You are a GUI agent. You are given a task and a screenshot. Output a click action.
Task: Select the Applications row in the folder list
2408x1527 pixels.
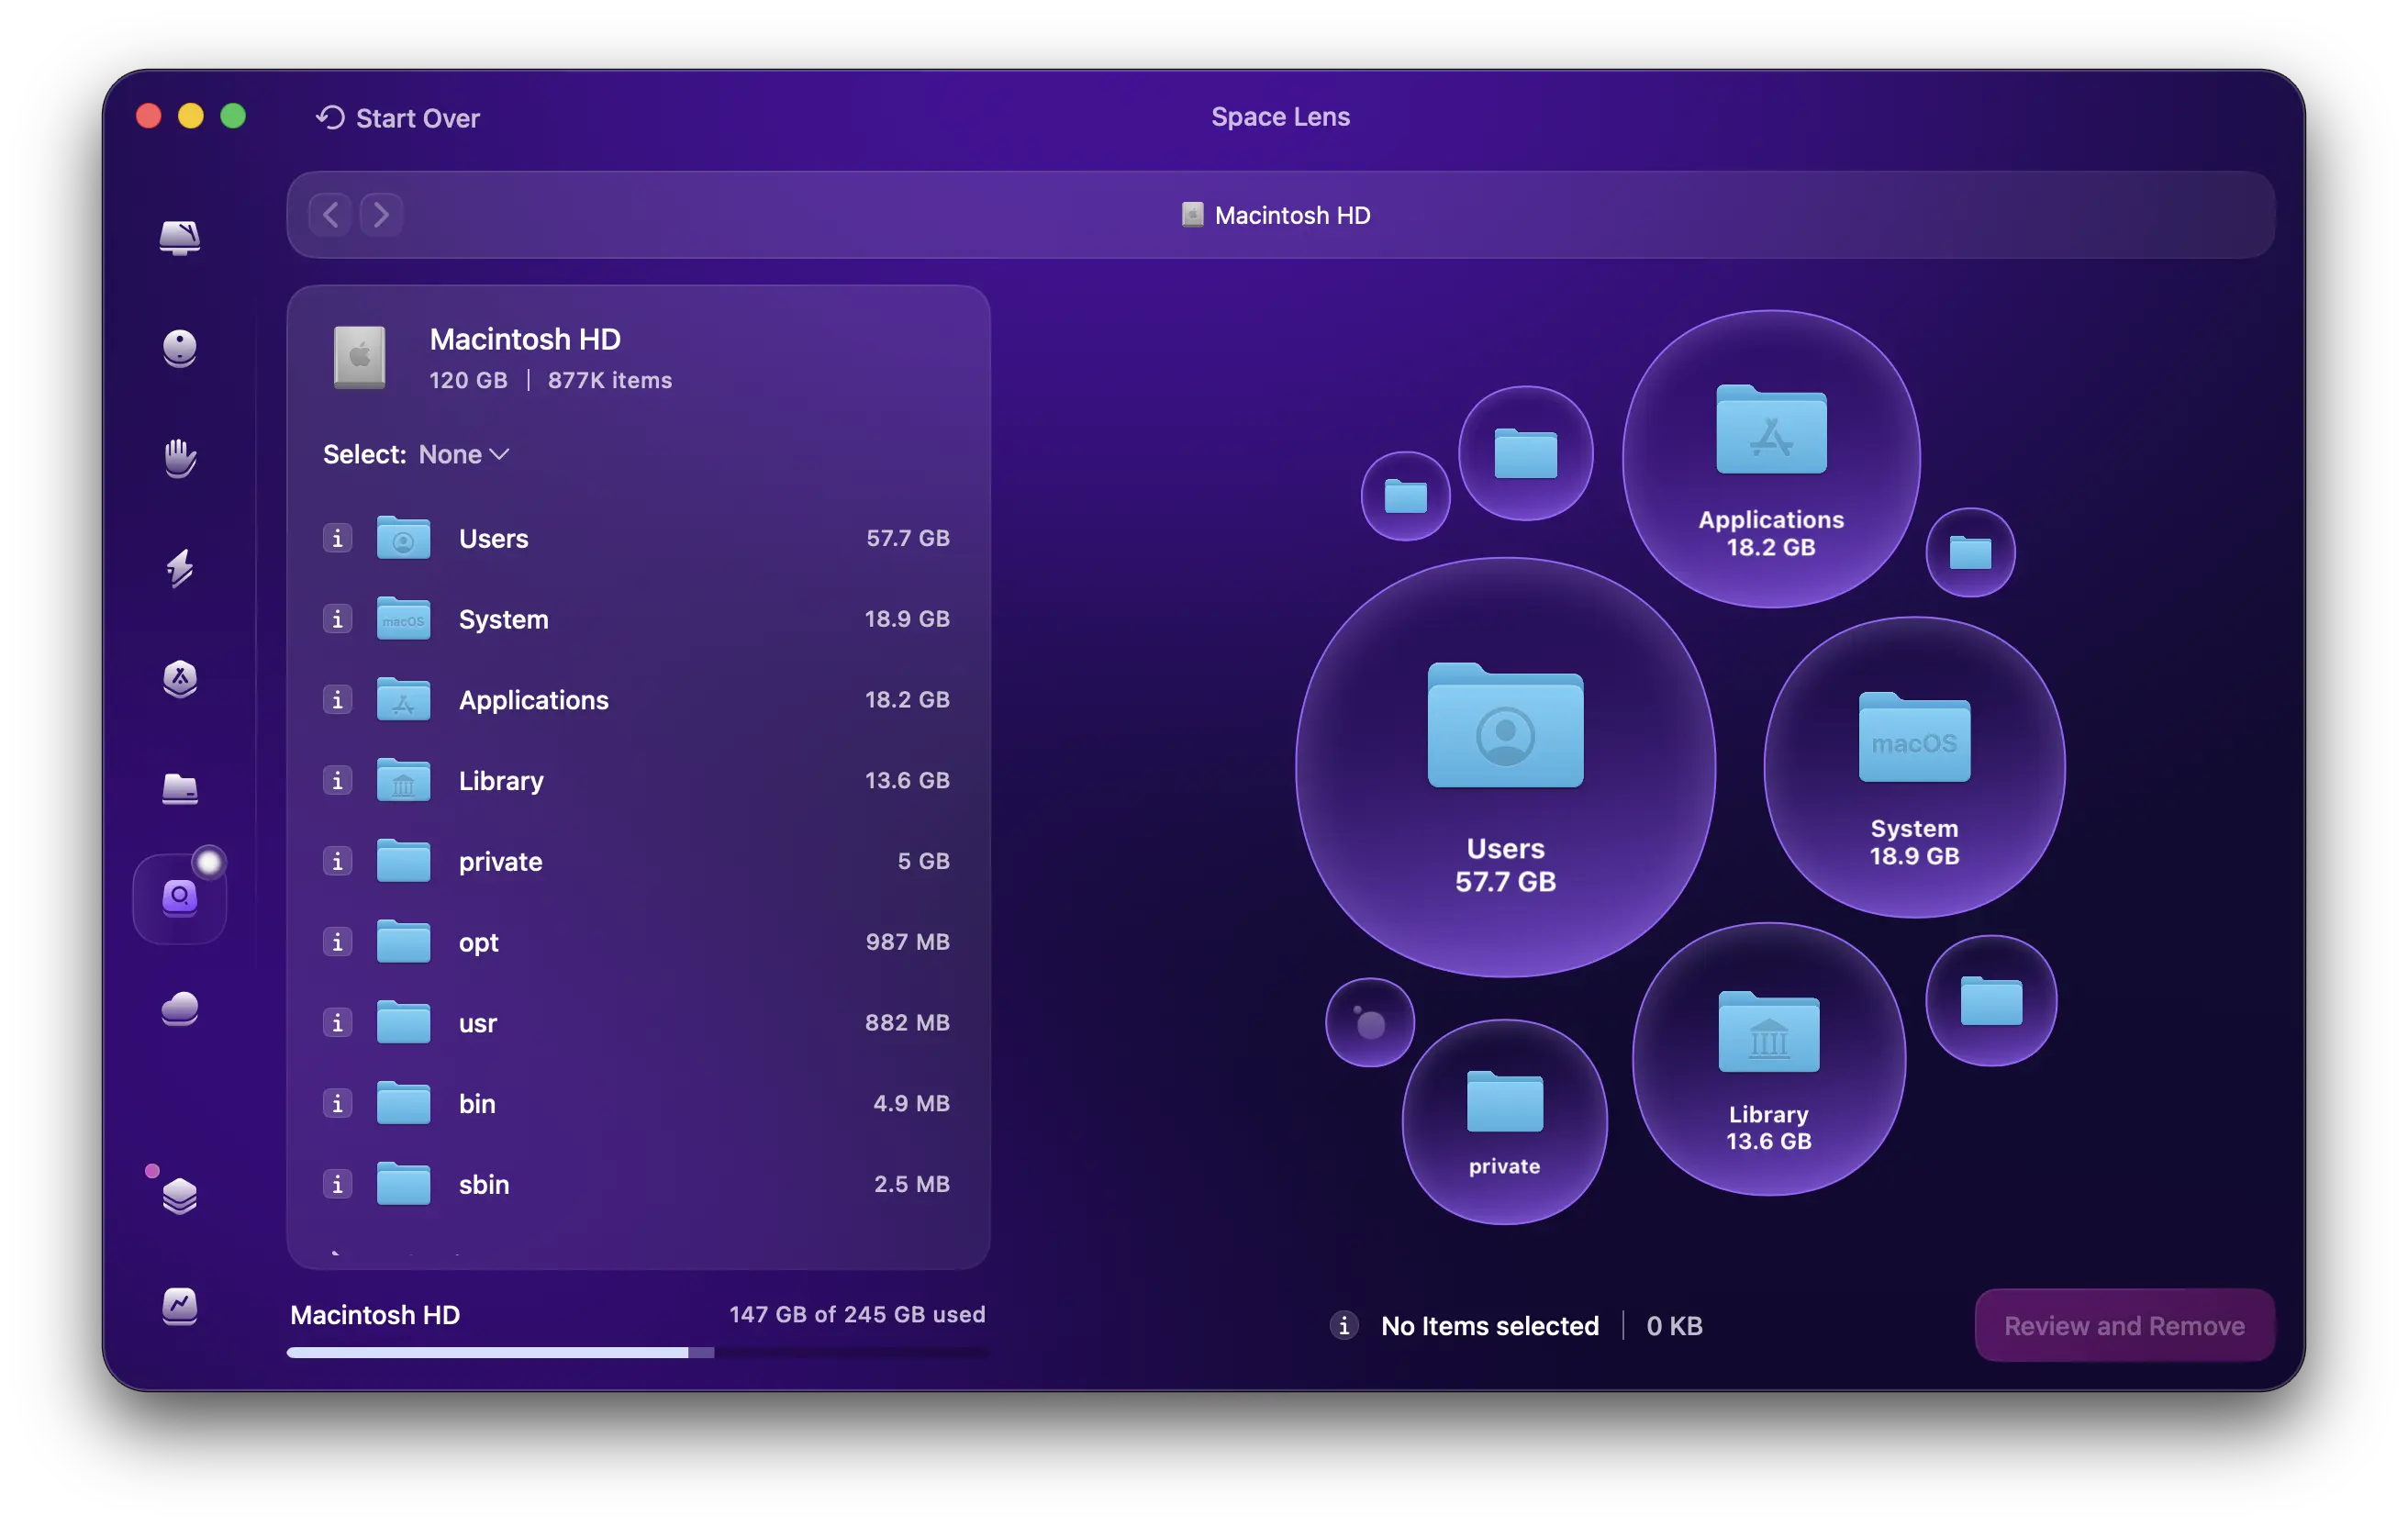tap(637, 700)
